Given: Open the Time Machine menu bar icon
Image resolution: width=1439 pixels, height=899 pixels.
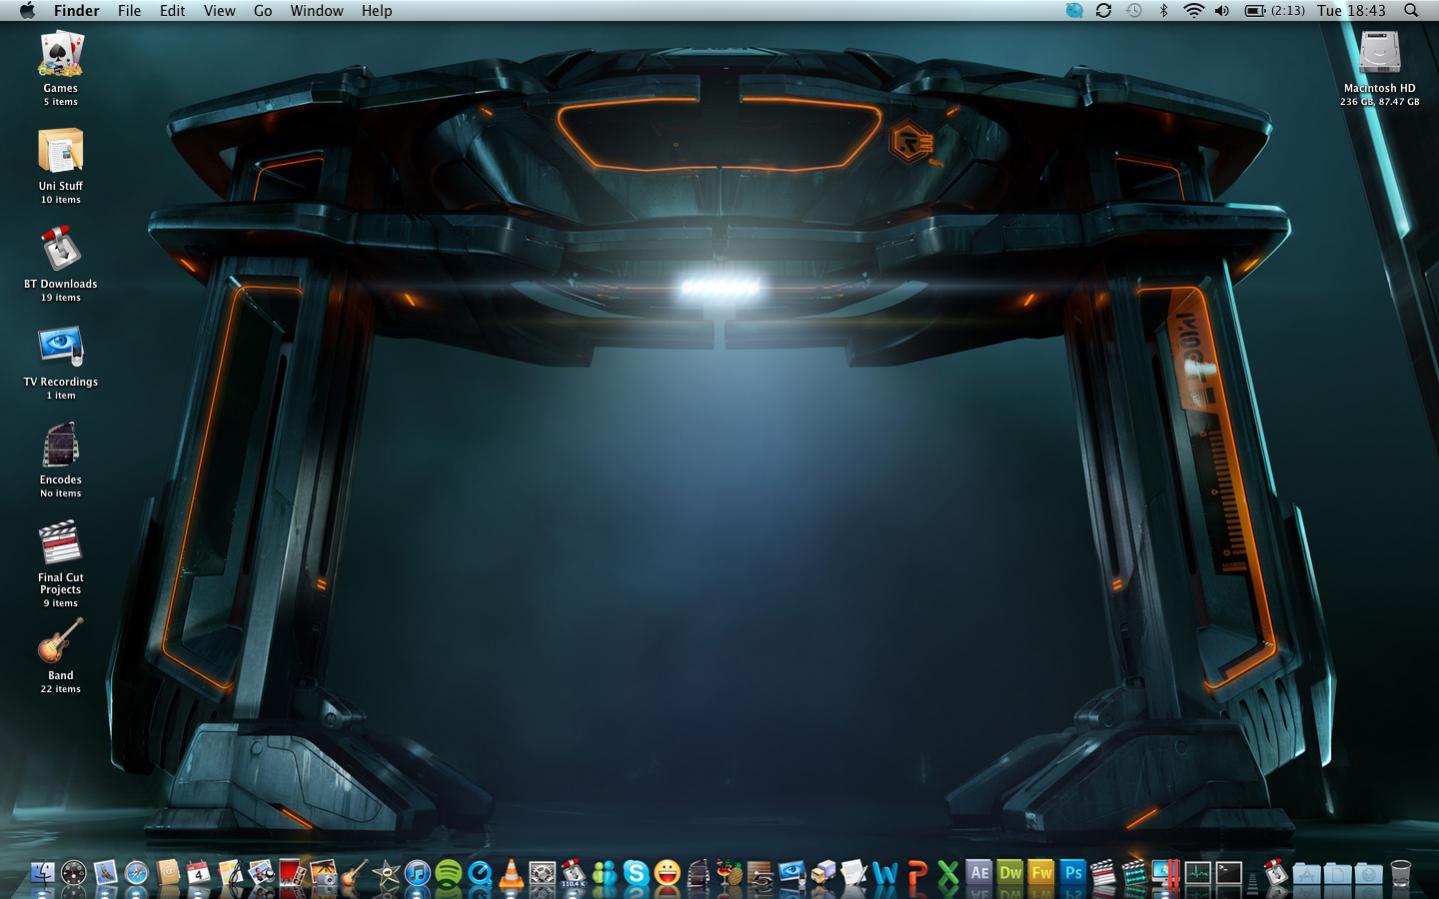Looking at the screenshot, I should pyautogui.click(x=1133, y=10).
